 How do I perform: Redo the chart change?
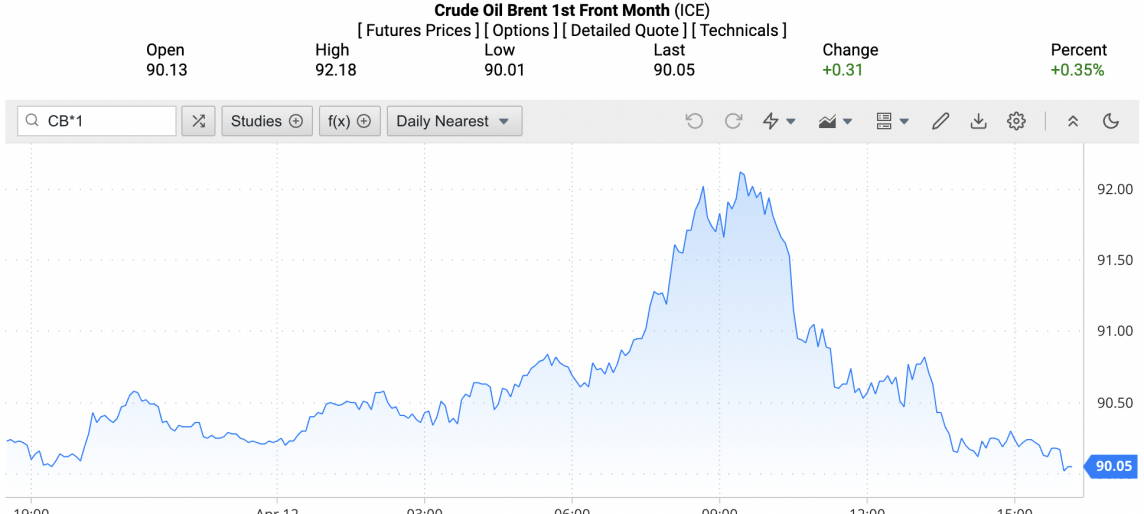pyautogui.click(x=733, y=121)
